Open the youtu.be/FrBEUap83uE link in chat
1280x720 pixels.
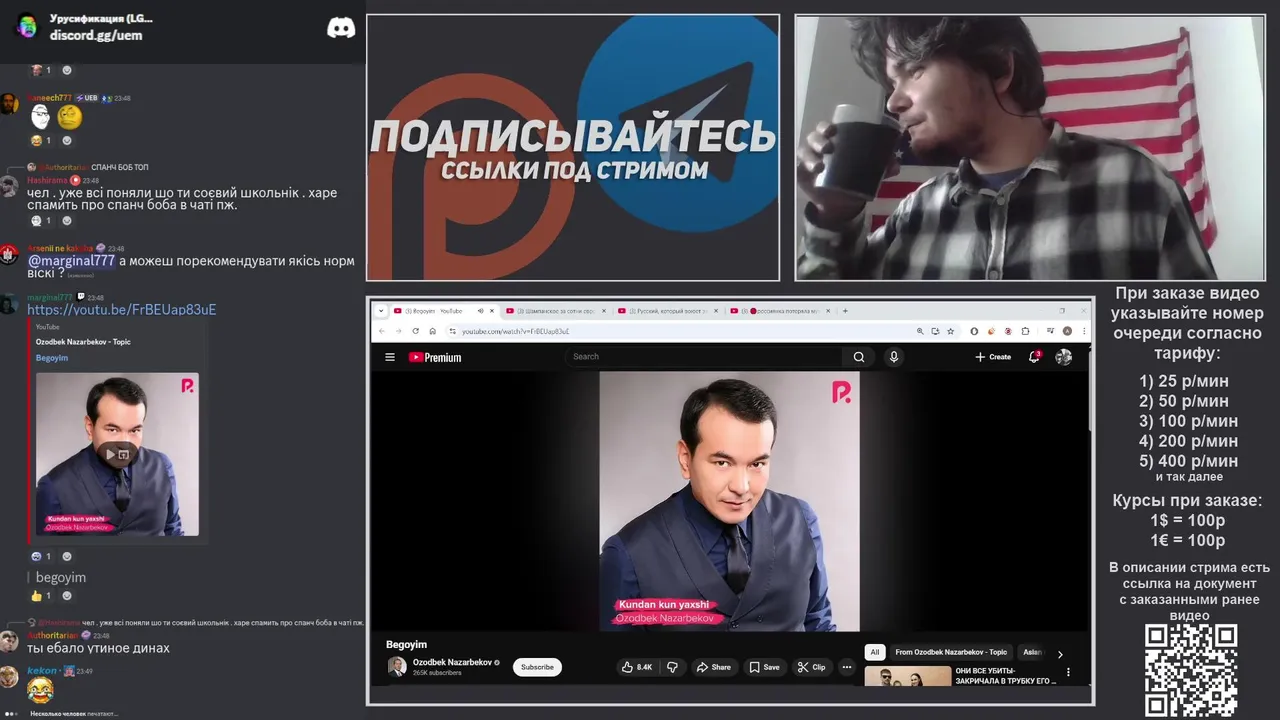click(x=121, y=310)
